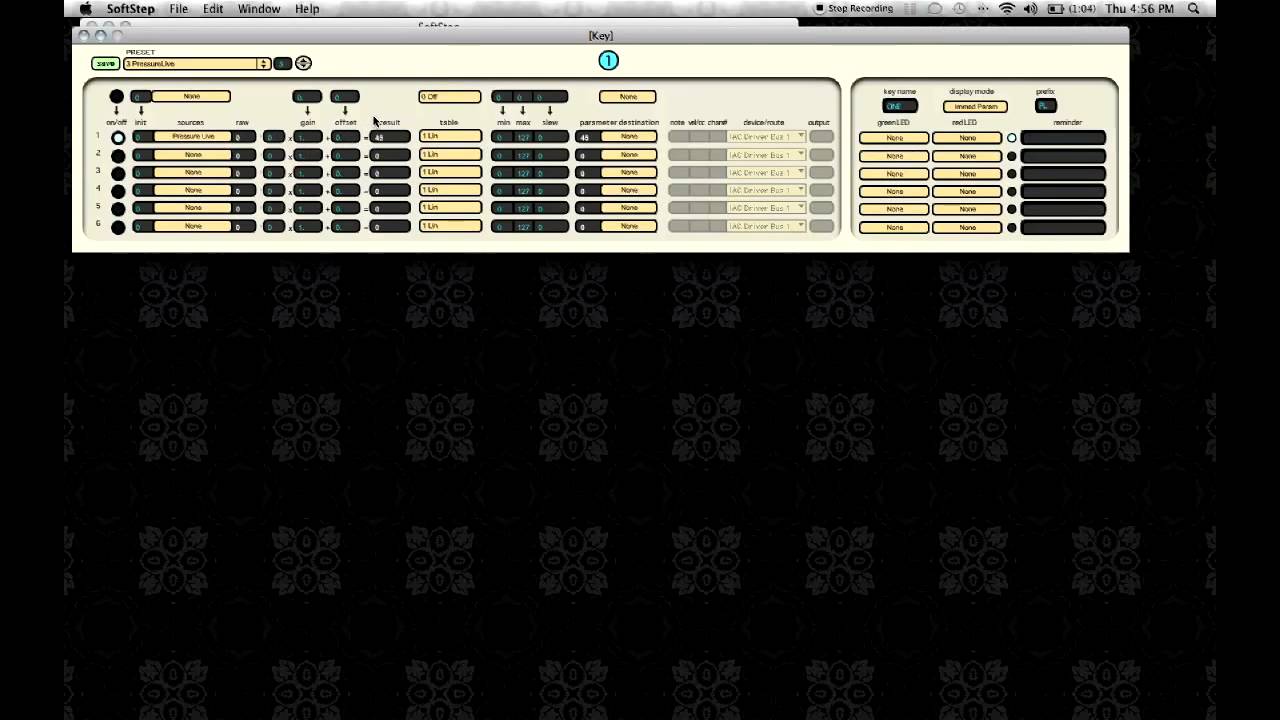Click the green save button
Viewport: 1280px width, 720px height.
coord(105,64)
